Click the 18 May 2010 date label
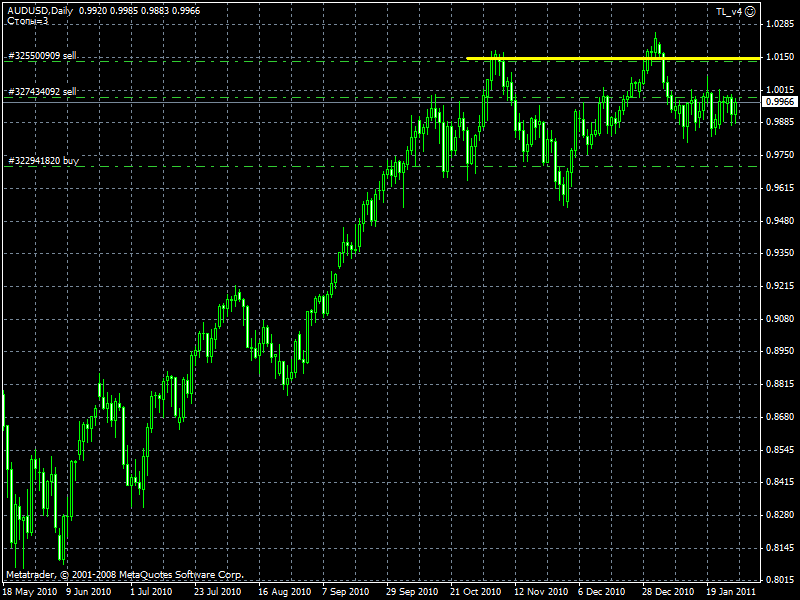This screenshot has height=600, width=800. [28, 591]
